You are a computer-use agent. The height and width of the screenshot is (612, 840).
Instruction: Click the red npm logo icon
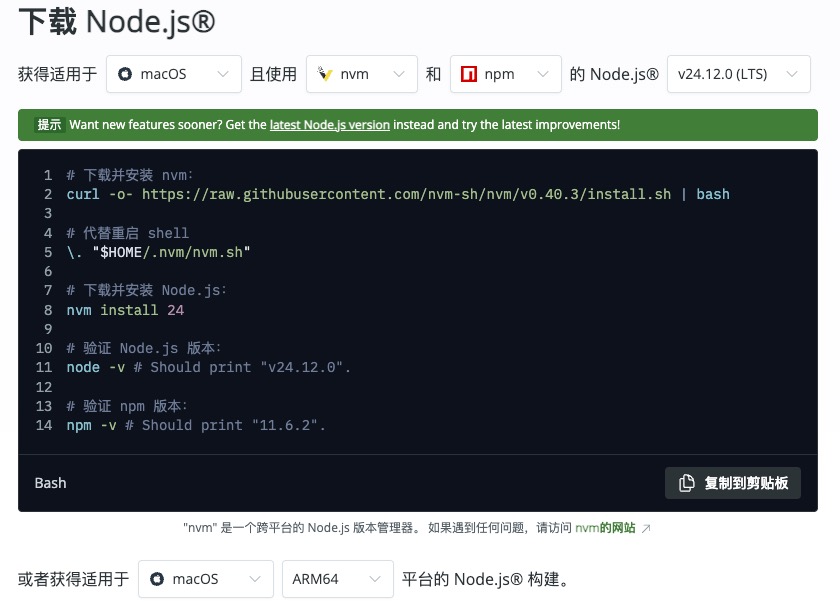coord(469,74)
